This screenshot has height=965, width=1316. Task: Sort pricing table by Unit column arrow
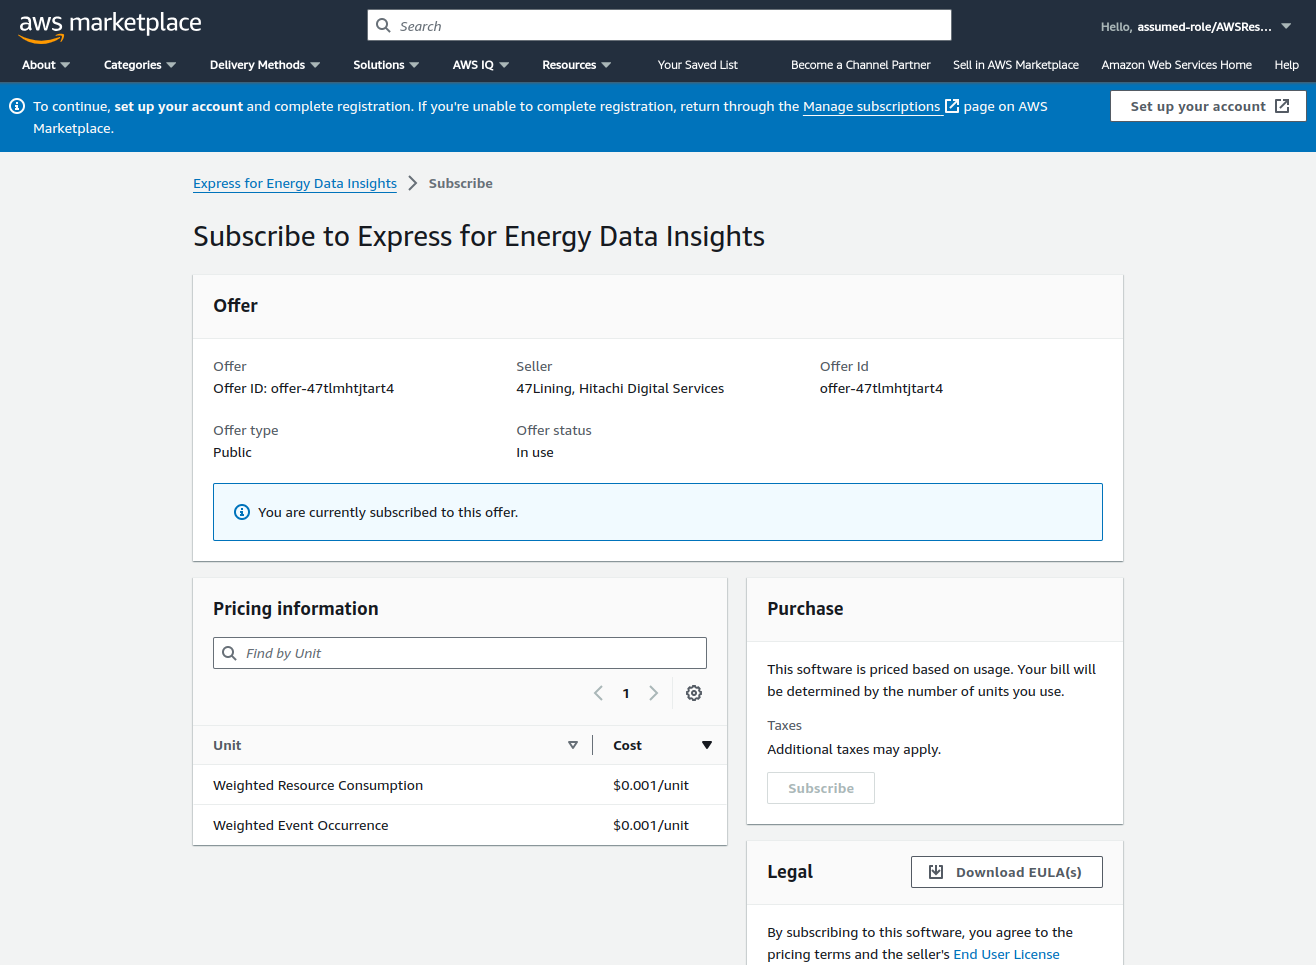(x=573, y=745)
